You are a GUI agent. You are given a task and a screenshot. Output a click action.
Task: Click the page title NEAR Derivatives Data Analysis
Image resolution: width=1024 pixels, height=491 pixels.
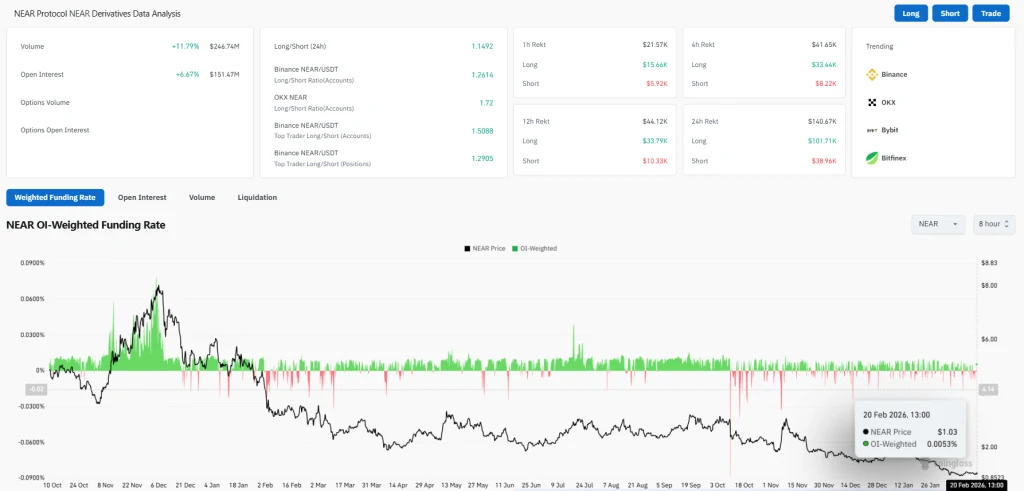(x=97, y=13)
